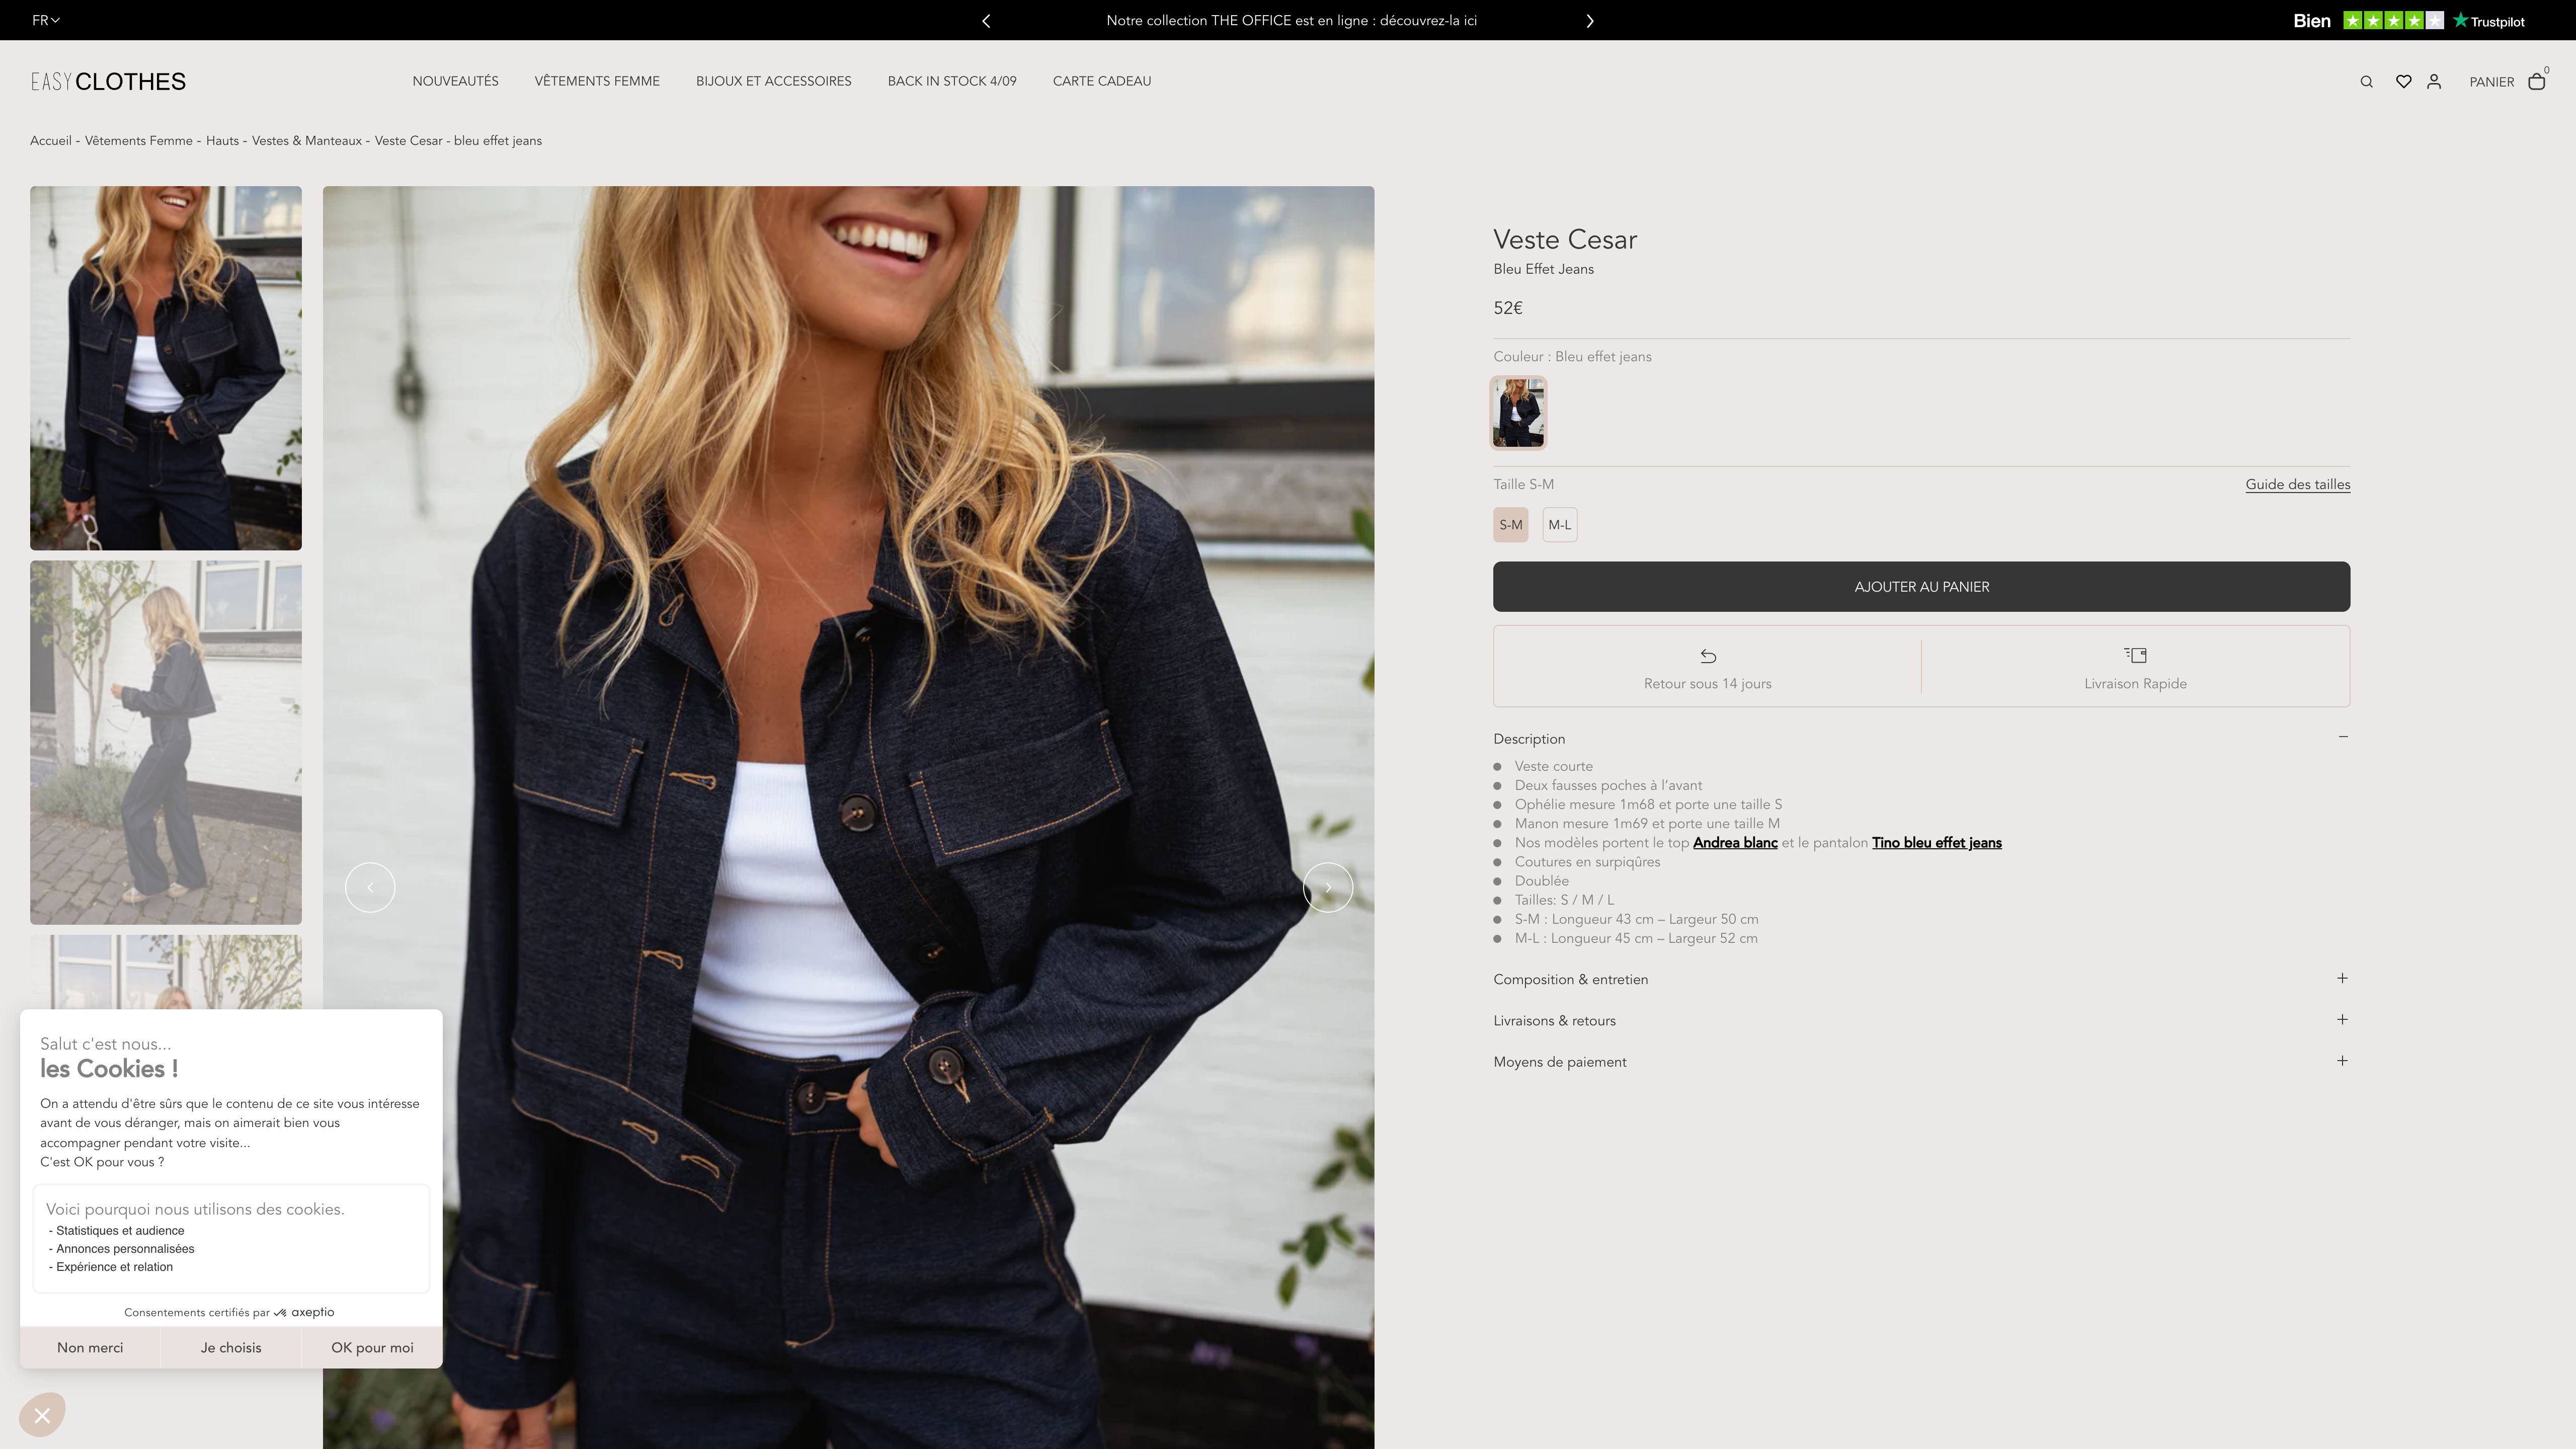Open the wishlist heart icon

pos(2404,81)
